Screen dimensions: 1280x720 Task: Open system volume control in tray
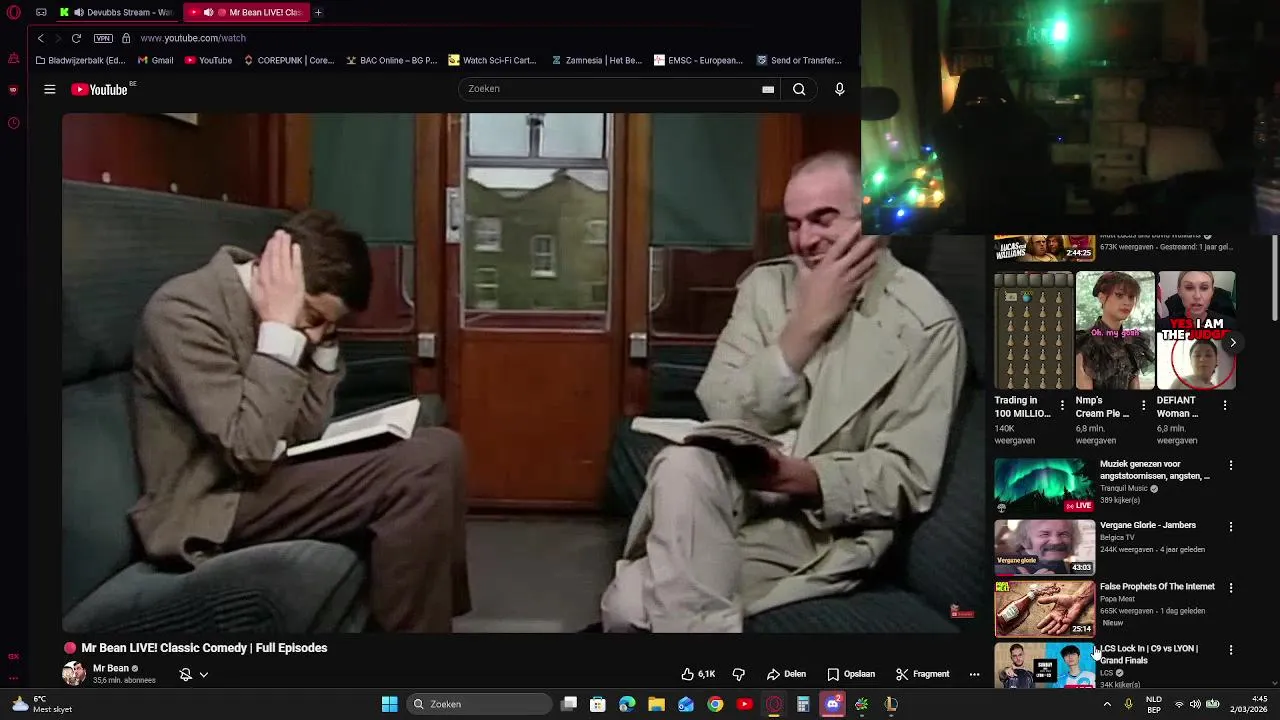click(1195, 704)
